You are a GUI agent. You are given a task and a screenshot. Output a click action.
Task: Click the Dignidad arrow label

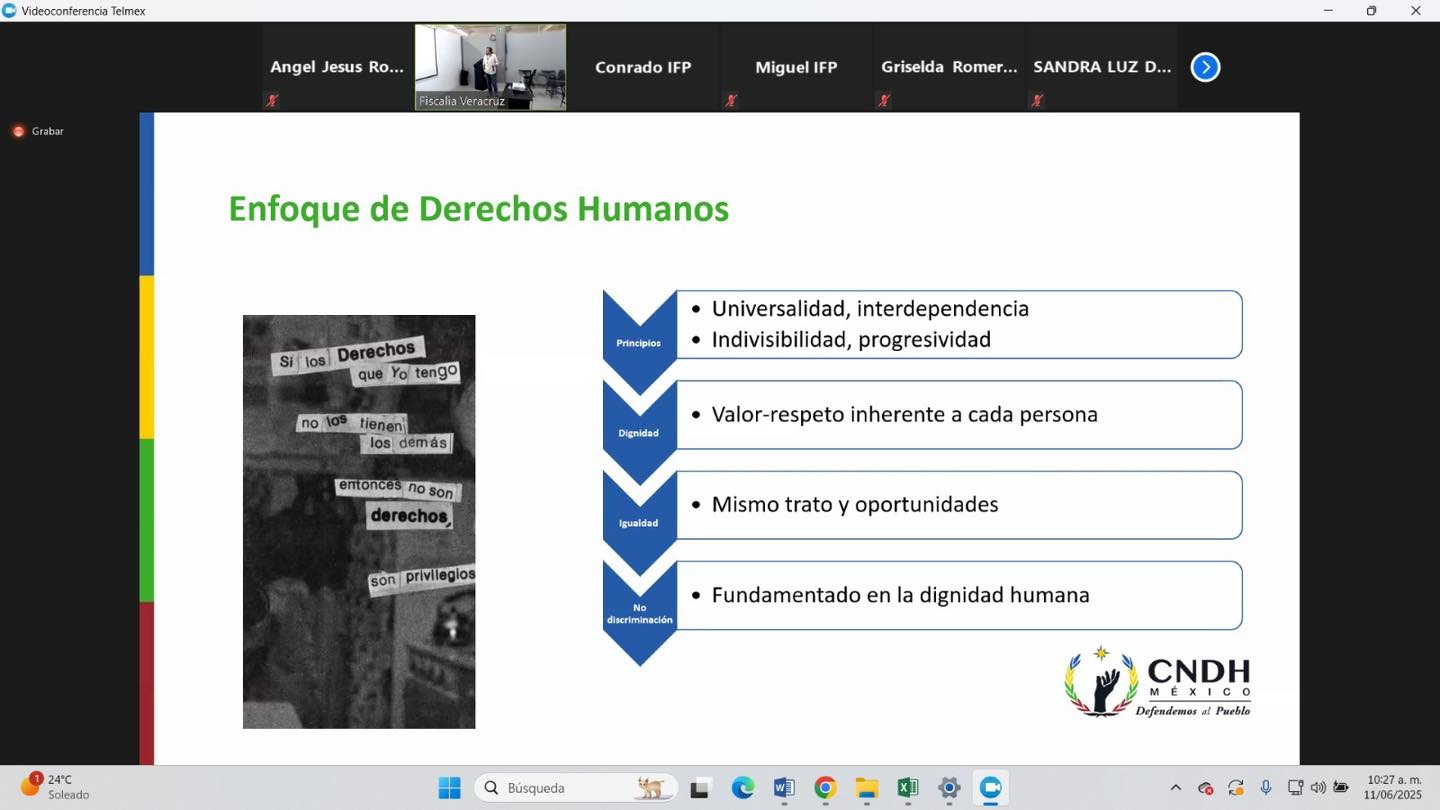(x=639, y=433)
